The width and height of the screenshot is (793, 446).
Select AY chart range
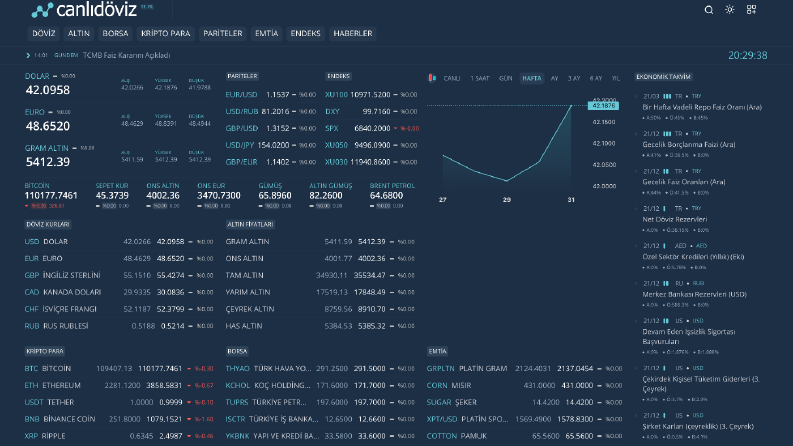554,78
